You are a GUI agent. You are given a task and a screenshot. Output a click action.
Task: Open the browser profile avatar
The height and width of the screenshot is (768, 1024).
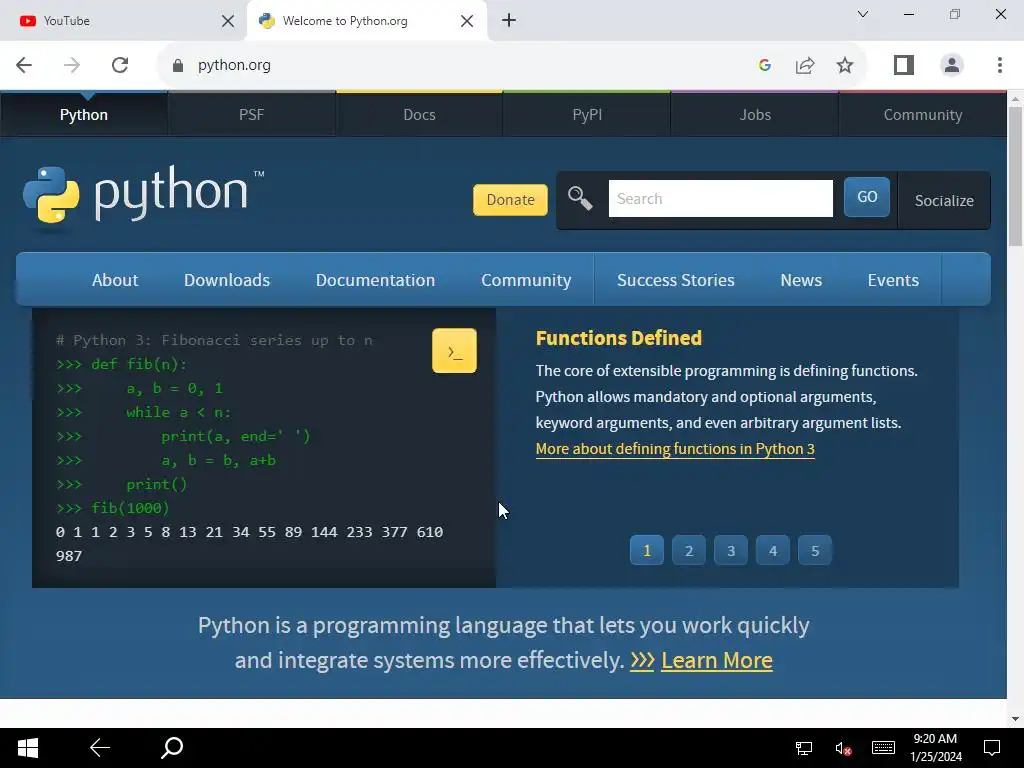(952, 65)
